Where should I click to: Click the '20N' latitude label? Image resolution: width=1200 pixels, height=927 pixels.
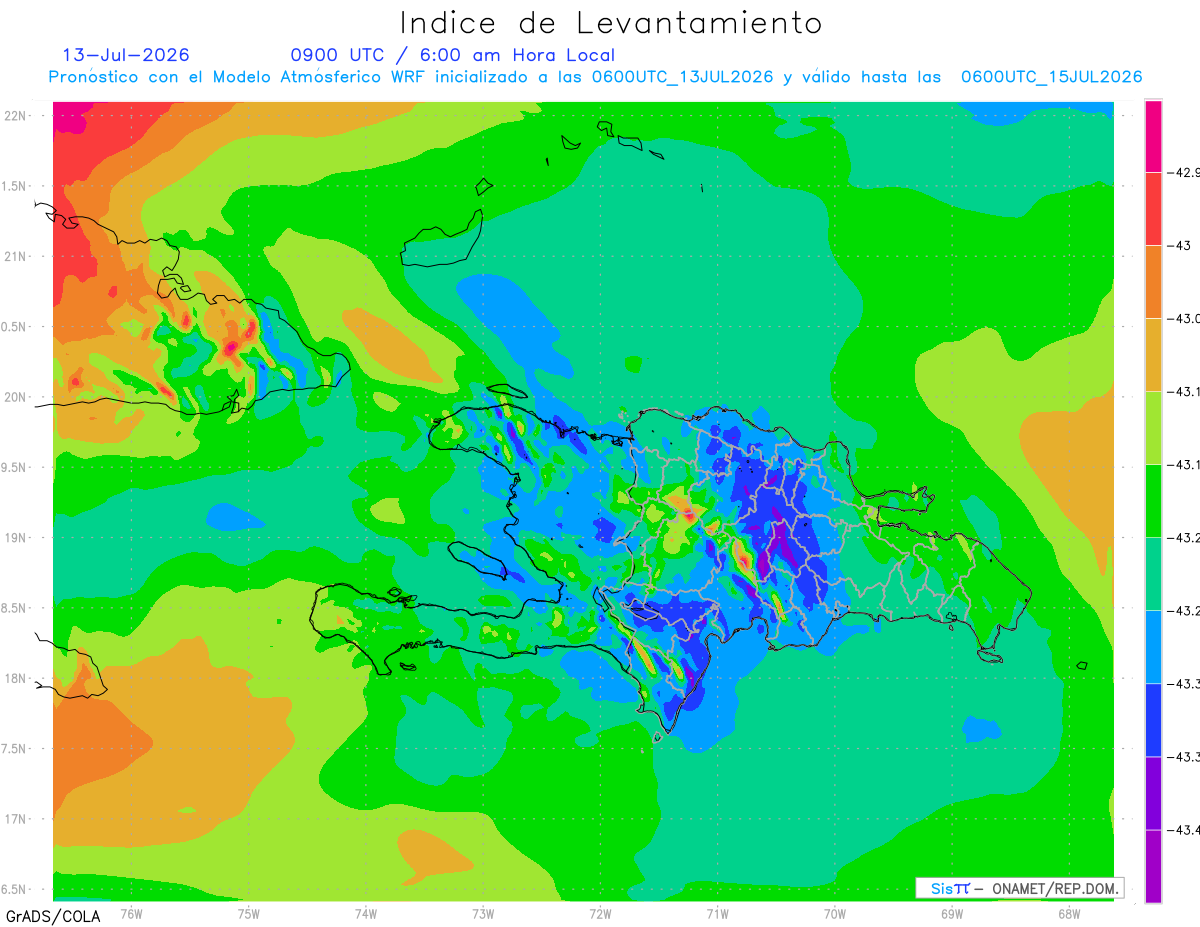tap(15, 397)
